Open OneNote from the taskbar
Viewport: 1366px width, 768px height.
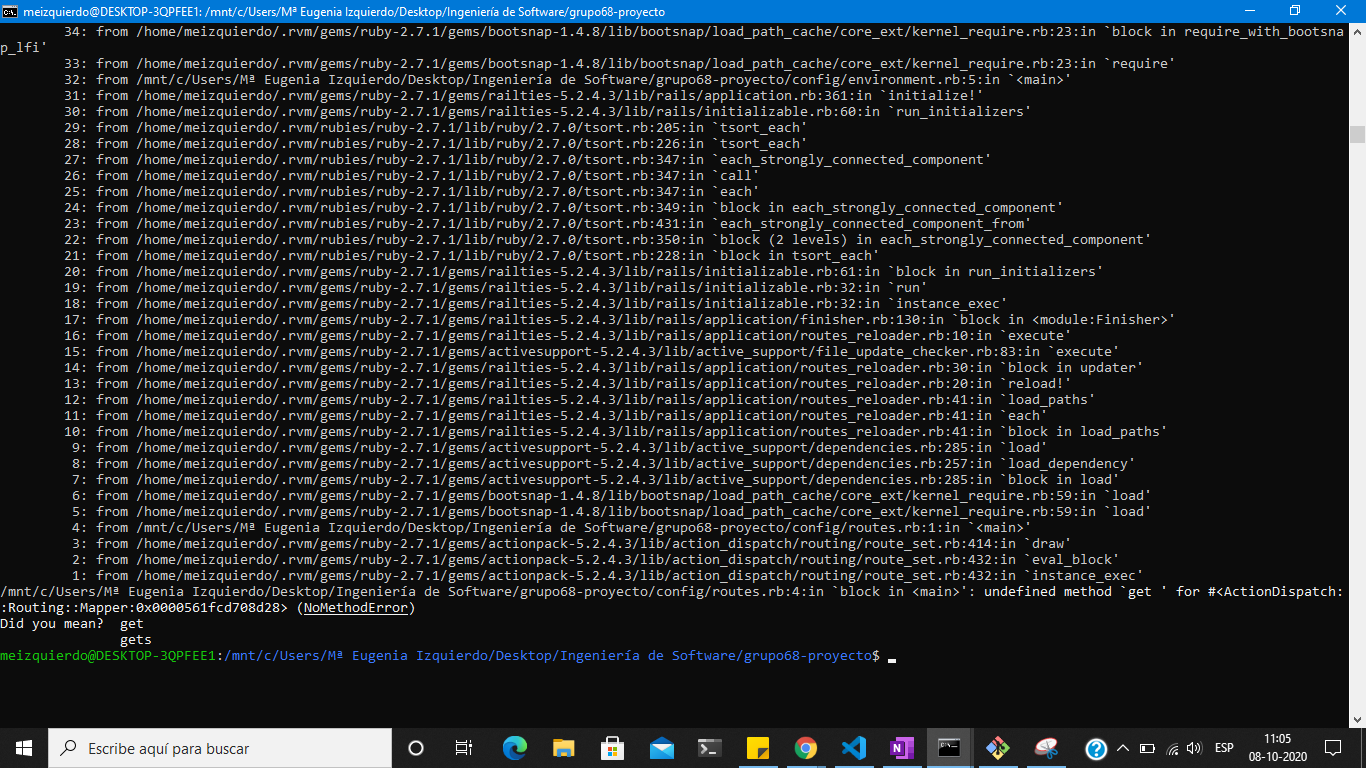[x=900, y=747]
